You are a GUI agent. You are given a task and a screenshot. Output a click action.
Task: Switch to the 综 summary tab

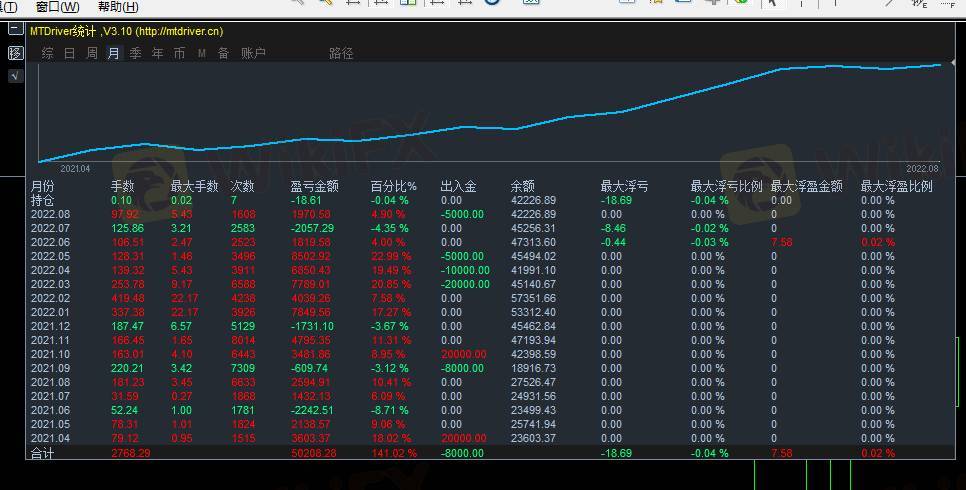(47, 53)
